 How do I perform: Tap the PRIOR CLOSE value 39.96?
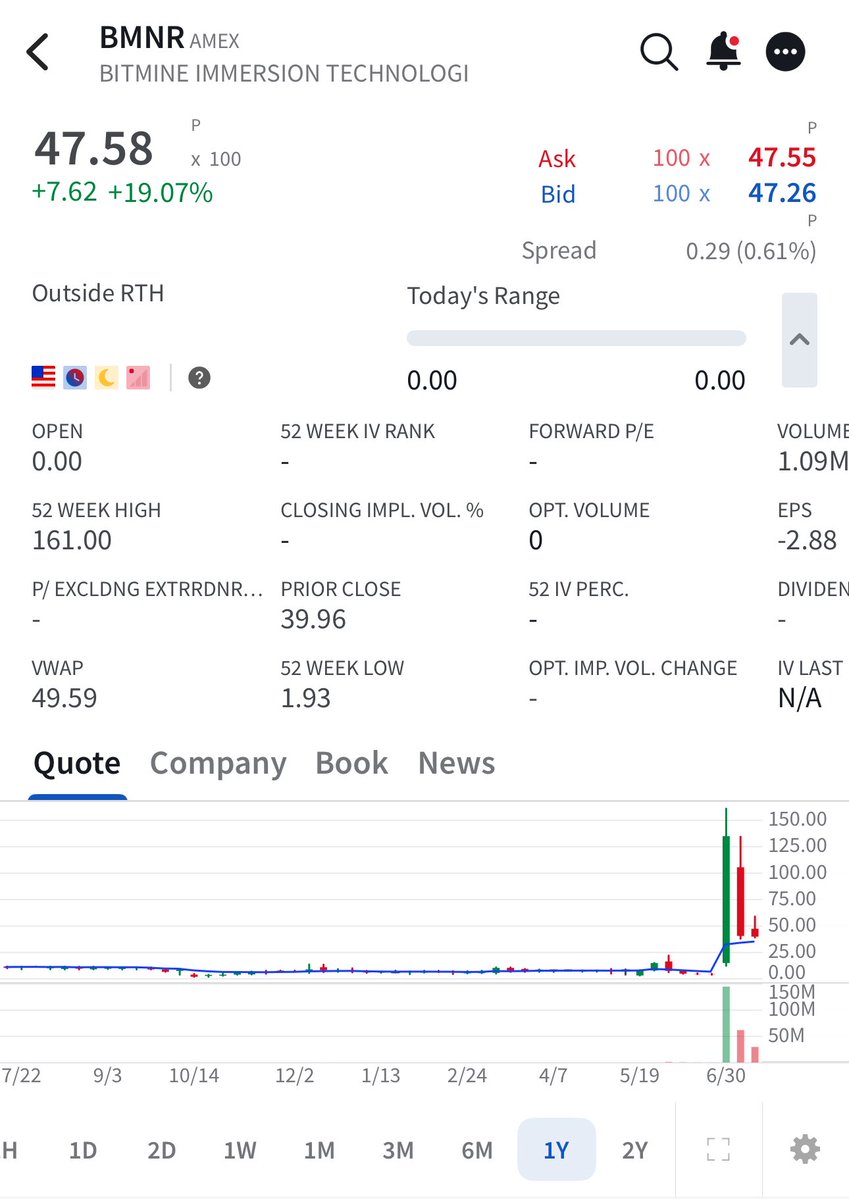click(313, 620)
